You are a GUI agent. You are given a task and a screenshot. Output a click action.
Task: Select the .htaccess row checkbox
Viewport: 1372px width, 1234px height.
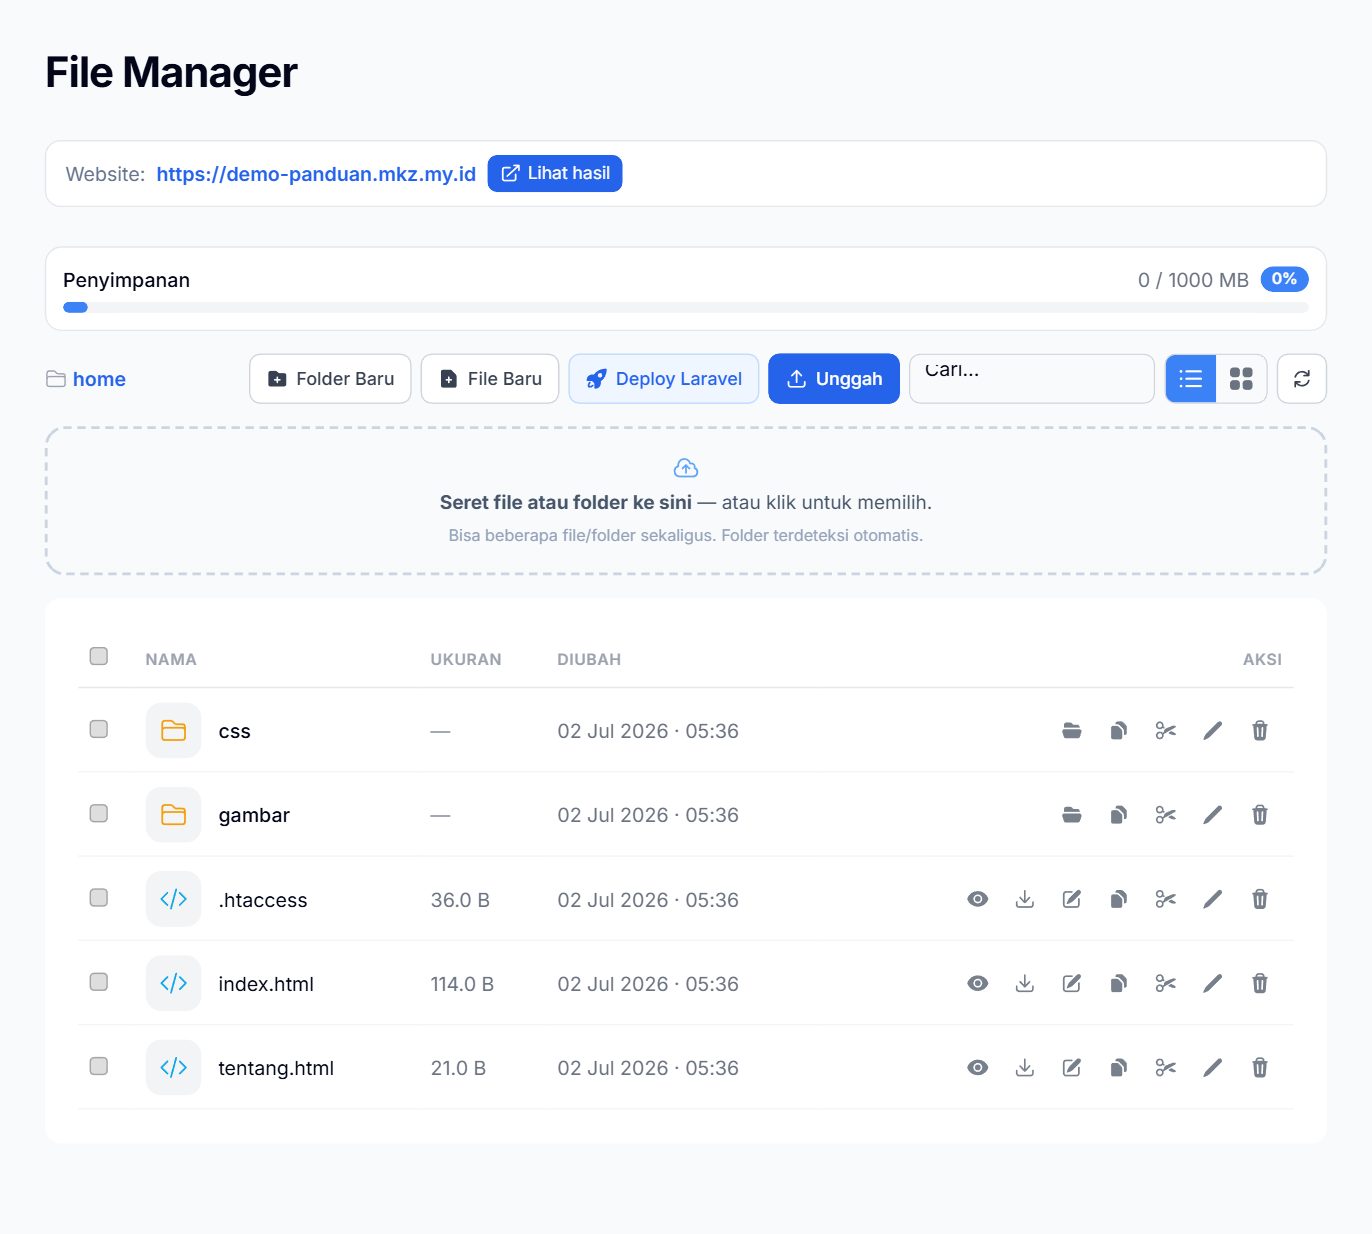(99, 897)
